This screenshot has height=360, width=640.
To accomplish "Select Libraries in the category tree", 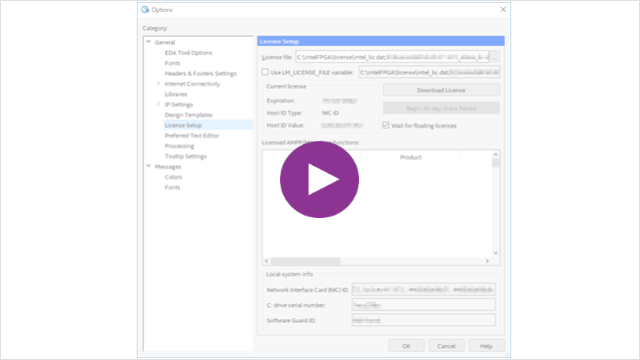I will pyautogui.click(x=176, y=94).
